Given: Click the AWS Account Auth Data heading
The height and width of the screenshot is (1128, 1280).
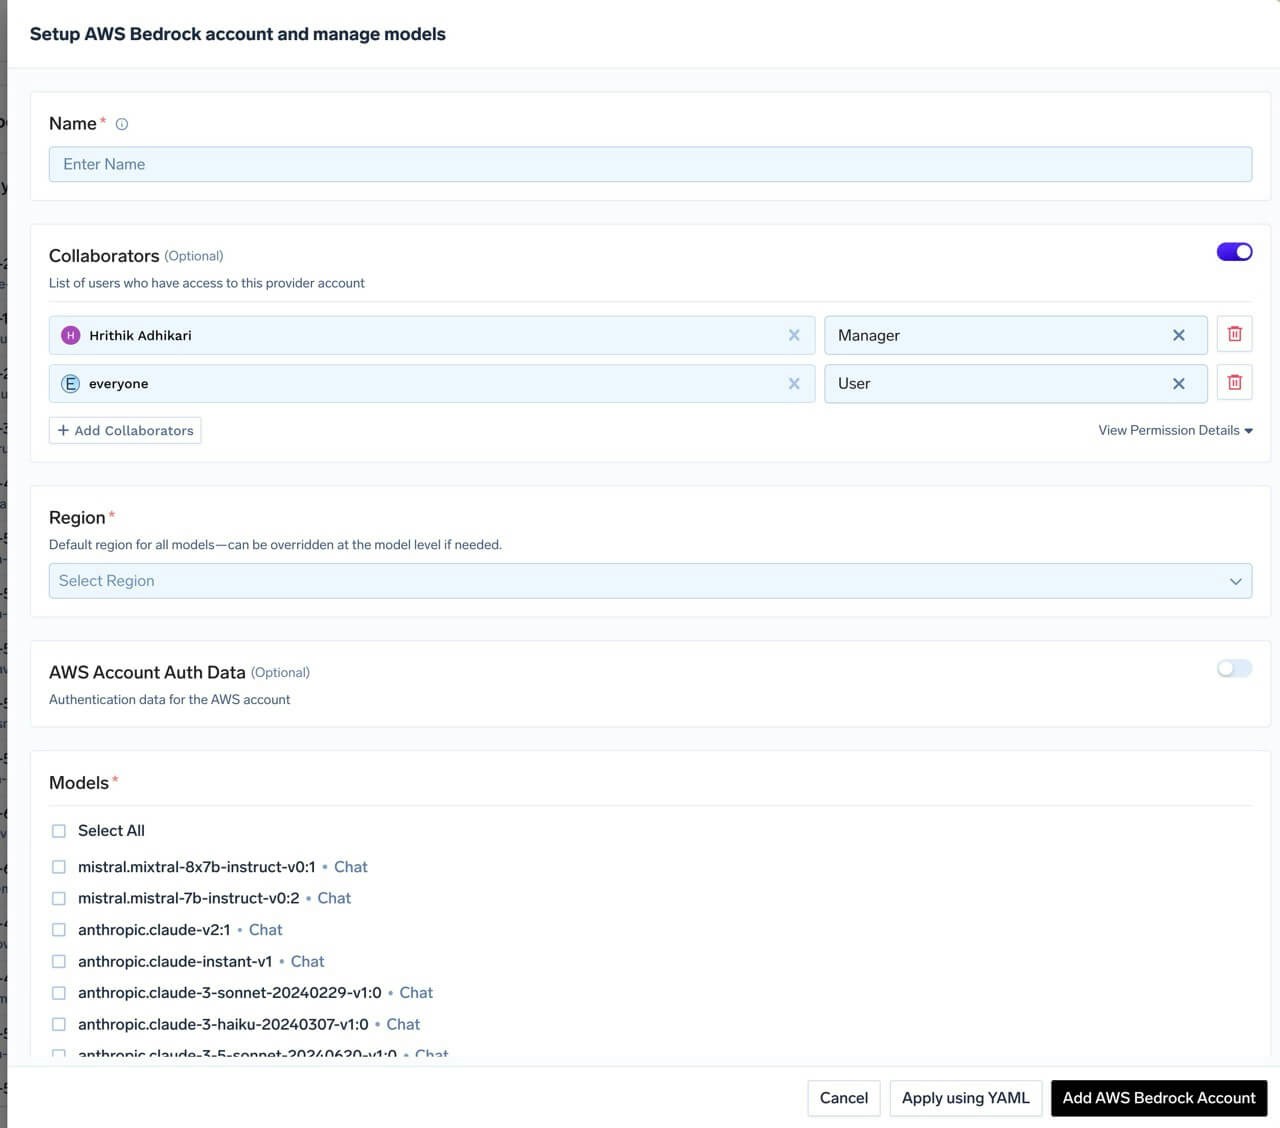Looking at the screenshot, I should (x=147, y=672).
